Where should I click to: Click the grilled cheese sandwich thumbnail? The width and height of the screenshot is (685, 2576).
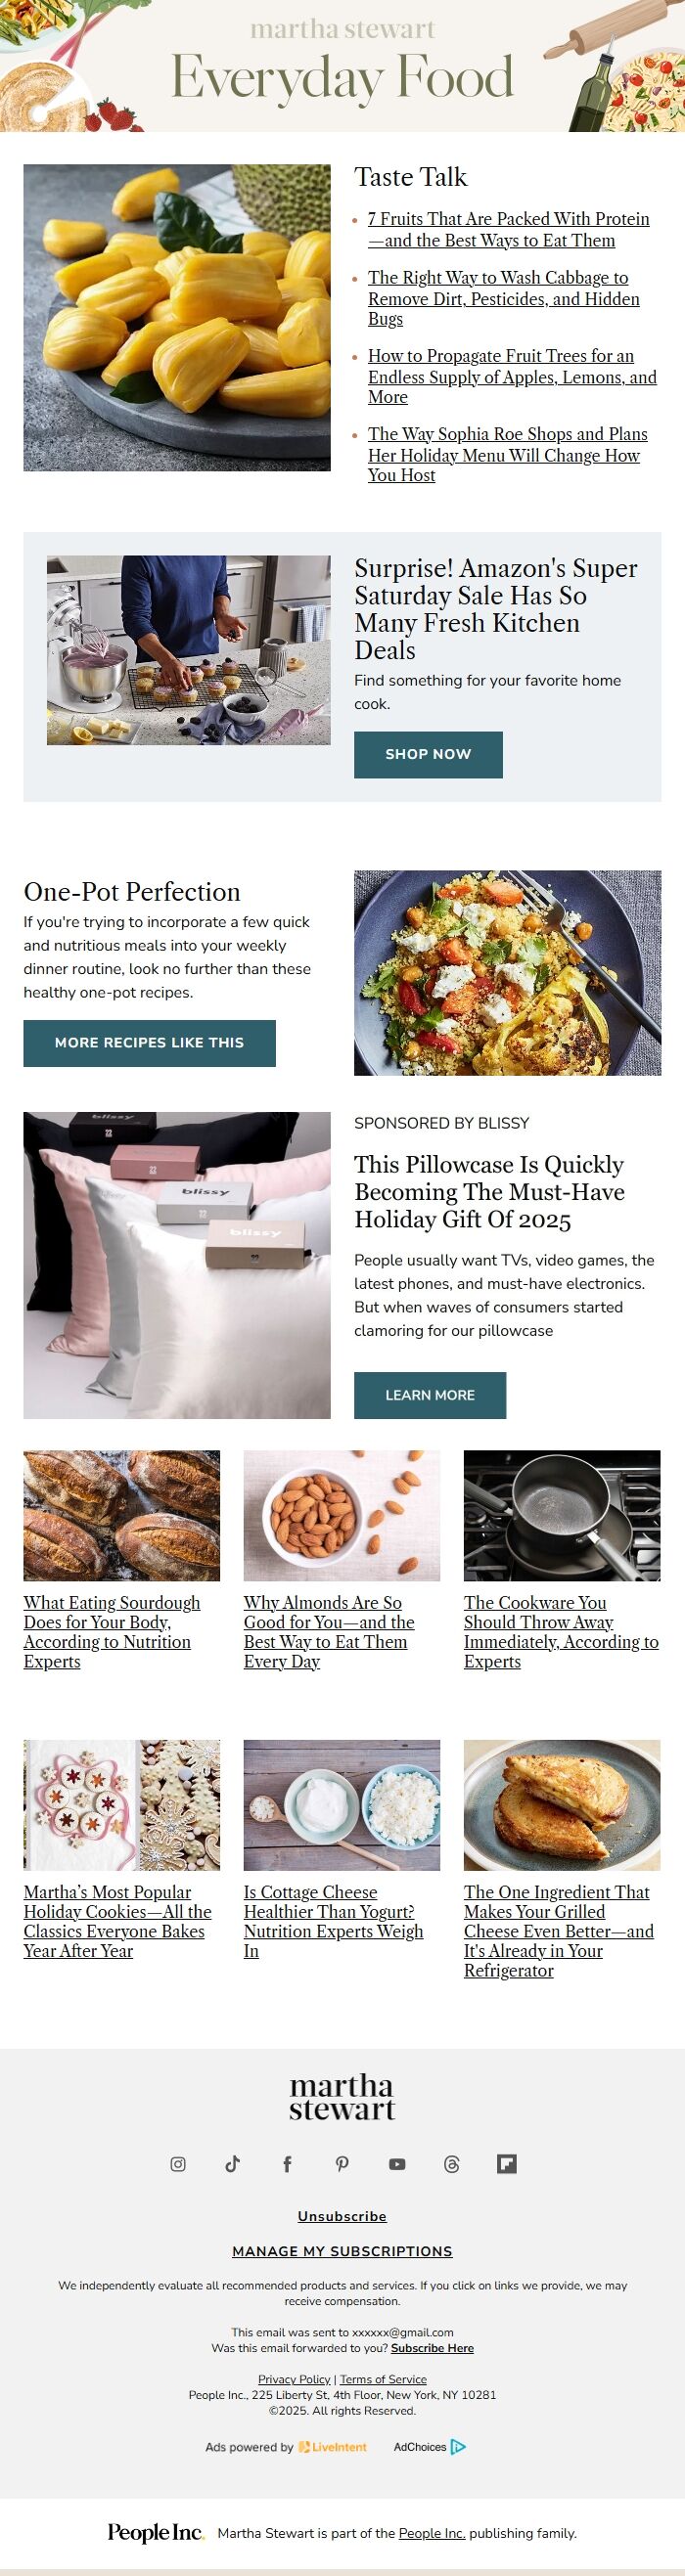(x=562, y=1805)
